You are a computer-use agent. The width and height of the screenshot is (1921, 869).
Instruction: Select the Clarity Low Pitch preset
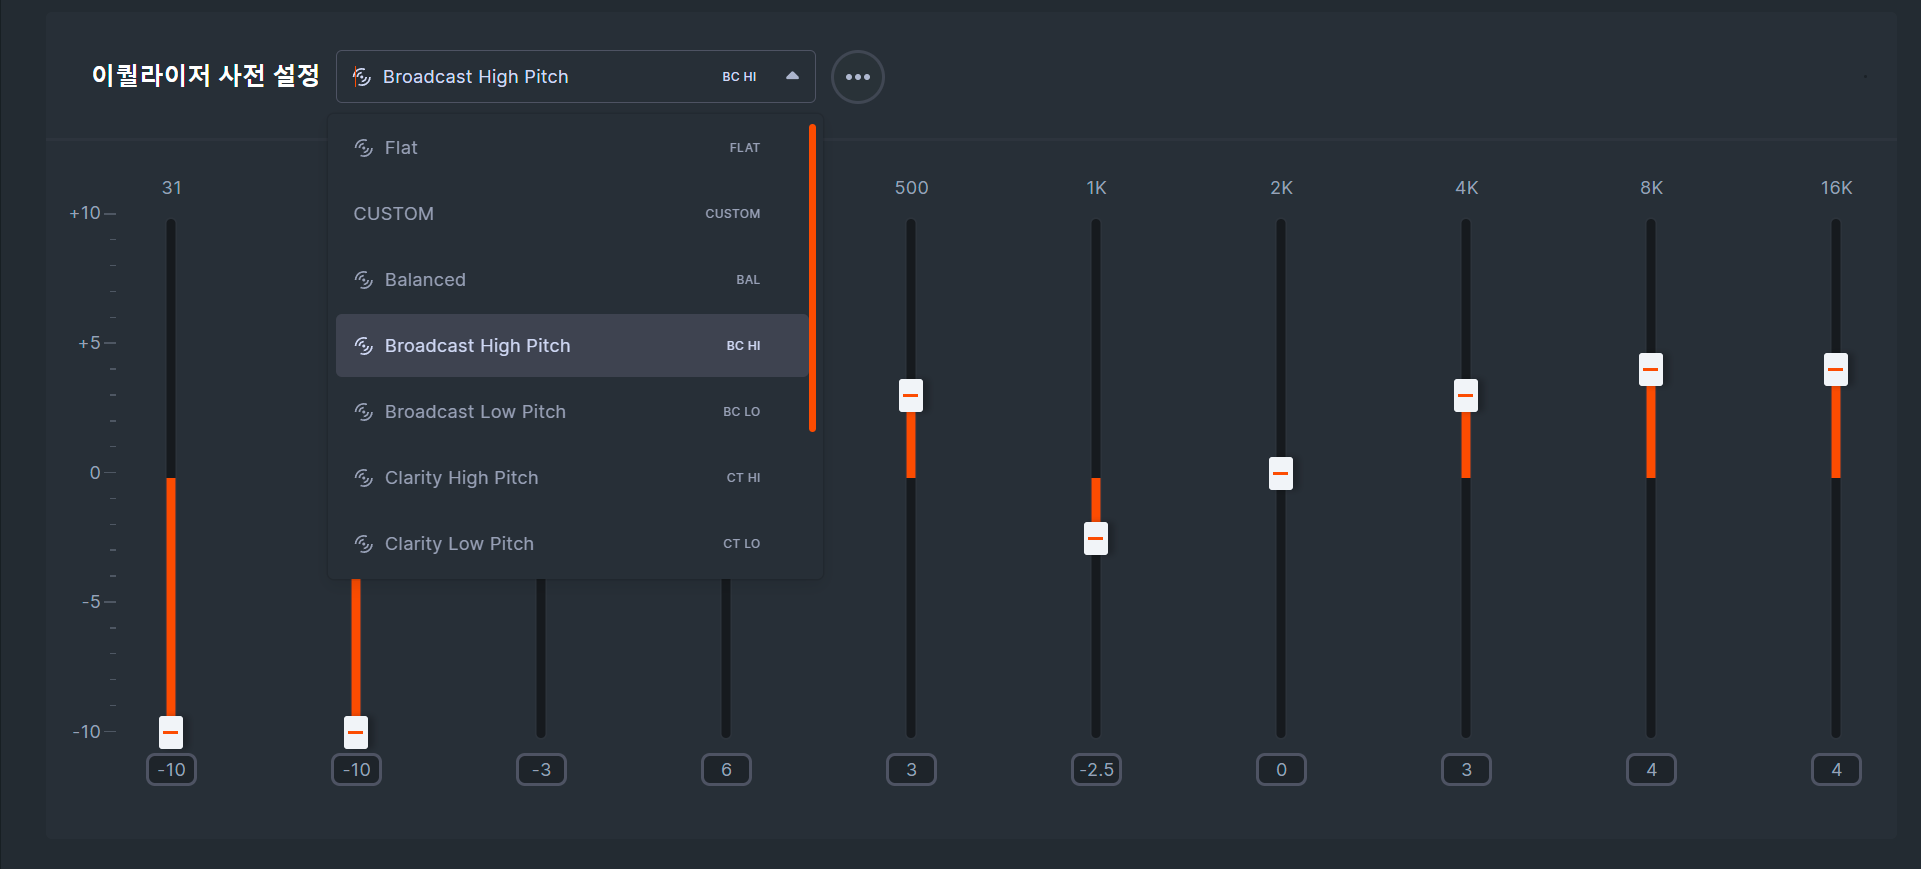pos(571,544)
